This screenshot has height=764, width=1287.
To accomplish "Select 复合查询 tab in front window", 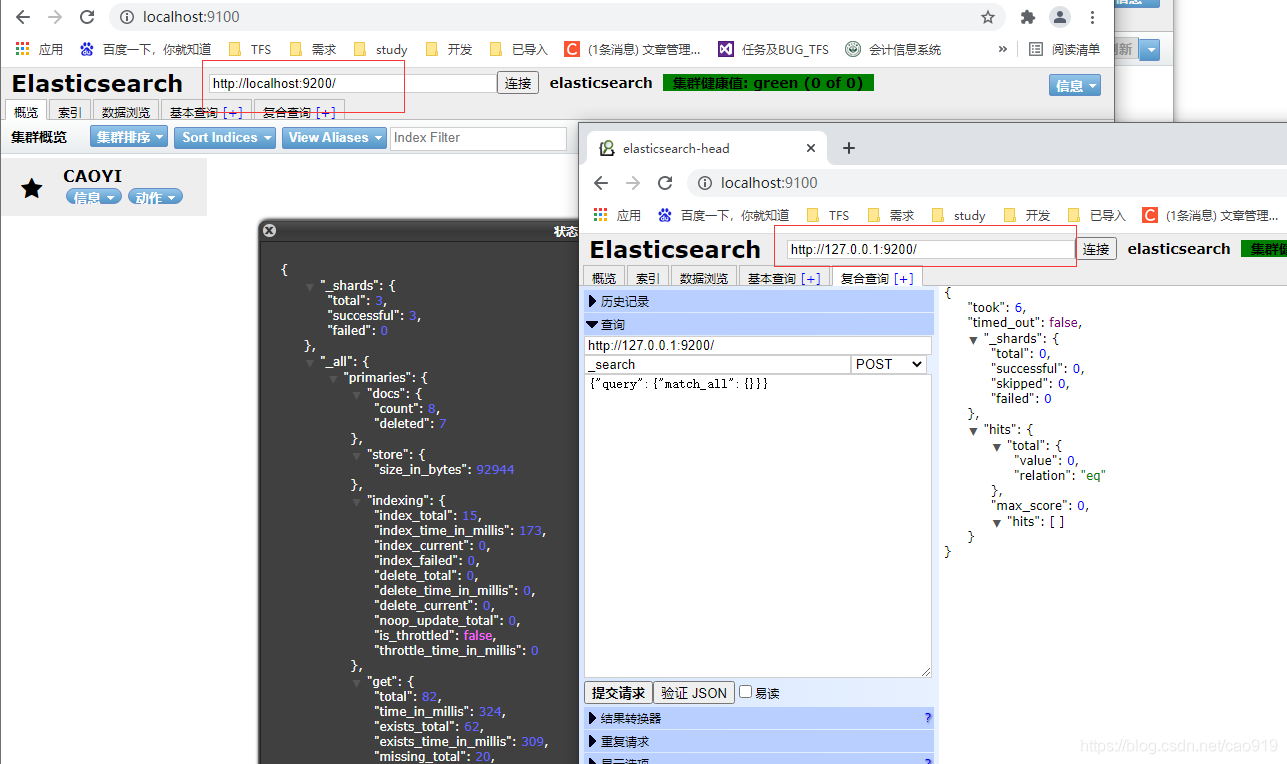I will tap(877, 278).
